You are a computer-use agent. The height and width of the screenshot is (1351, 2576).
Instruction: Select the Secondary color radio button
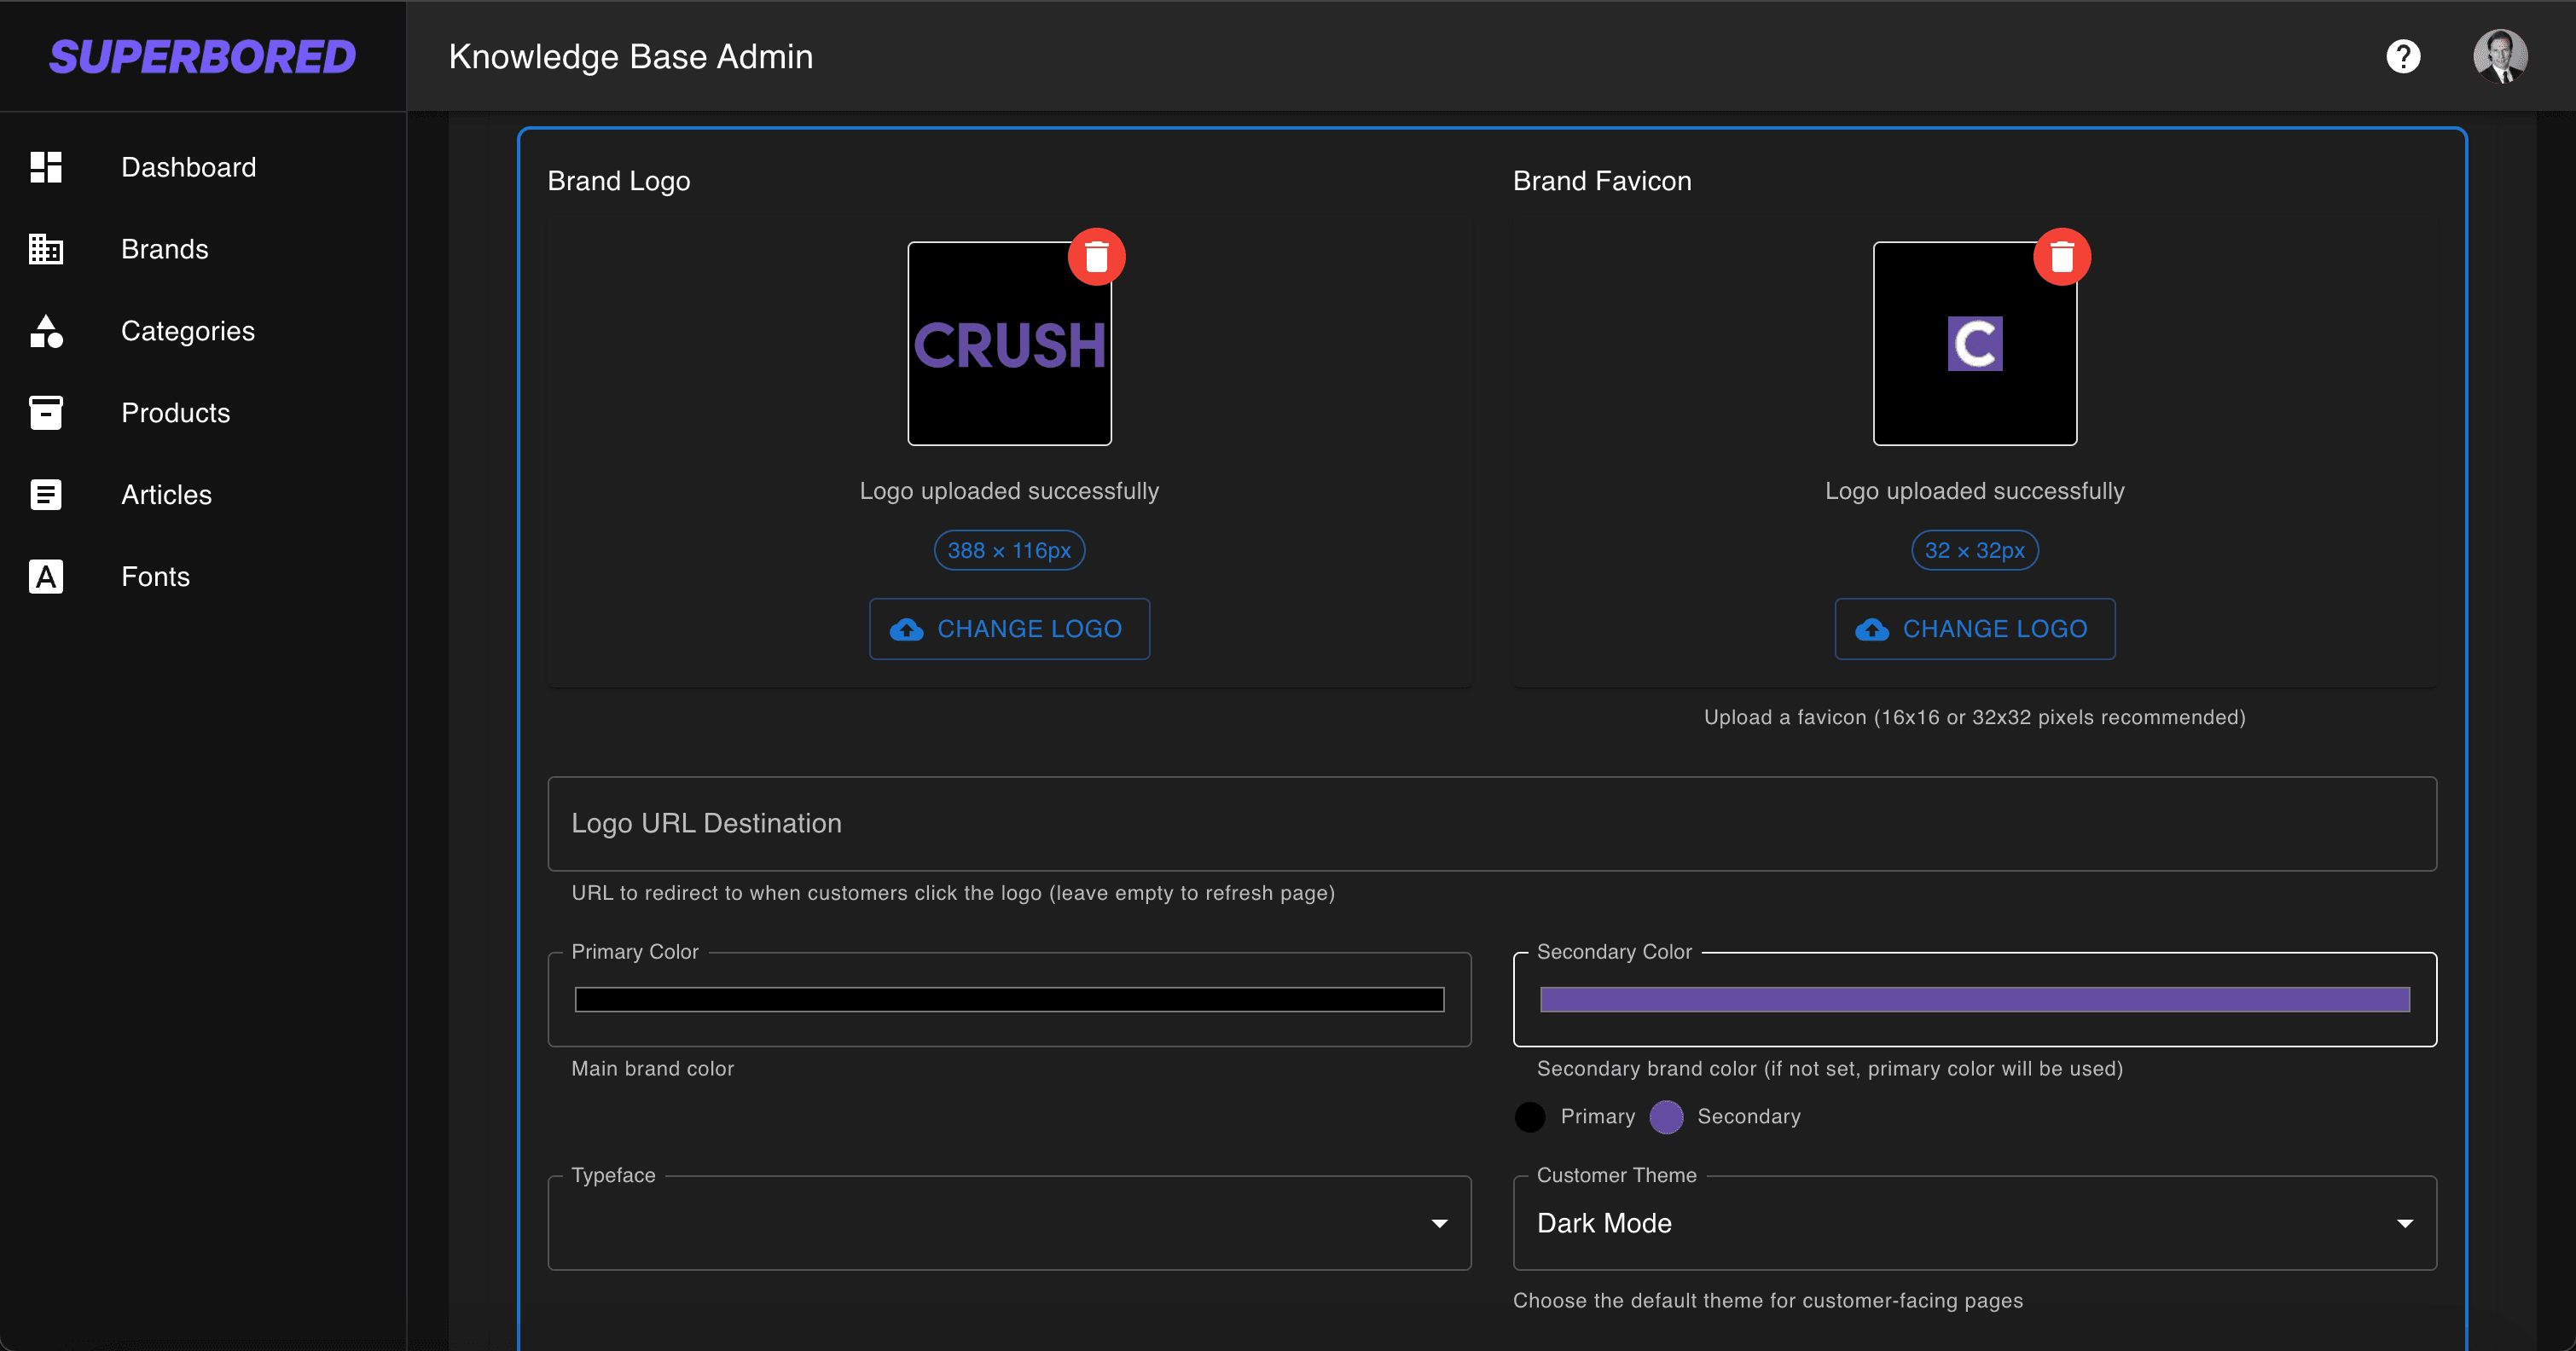(1666, 1117)
